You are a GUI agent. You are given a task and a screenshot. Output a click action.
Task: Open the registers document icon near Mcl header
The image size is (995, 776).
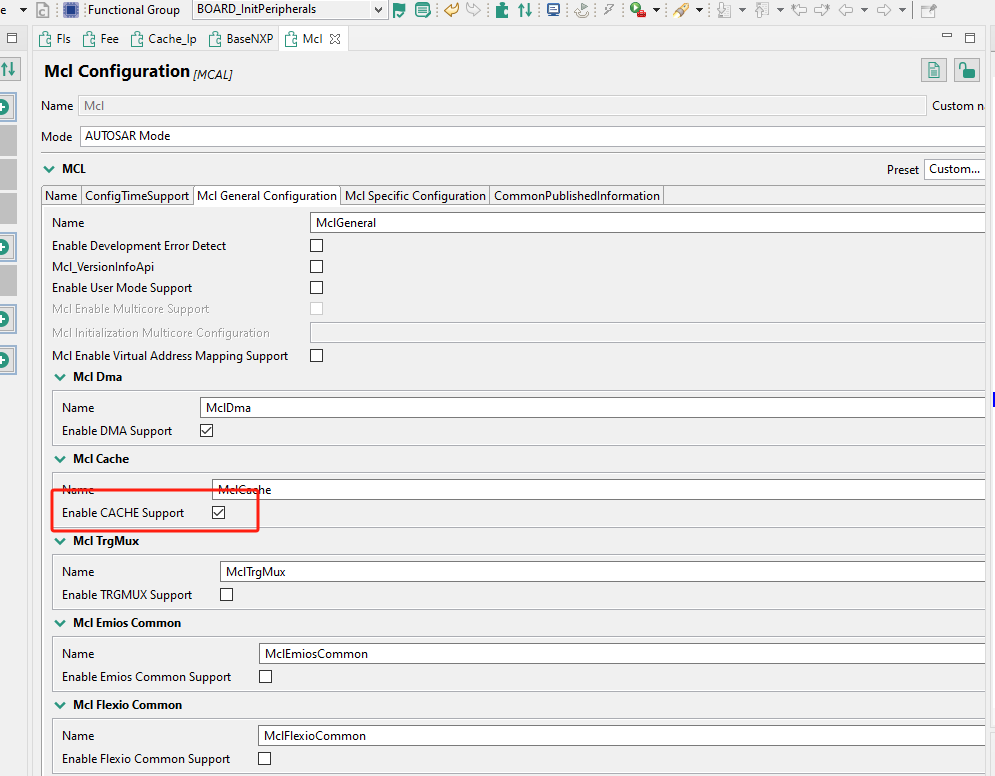click(933, 70)
